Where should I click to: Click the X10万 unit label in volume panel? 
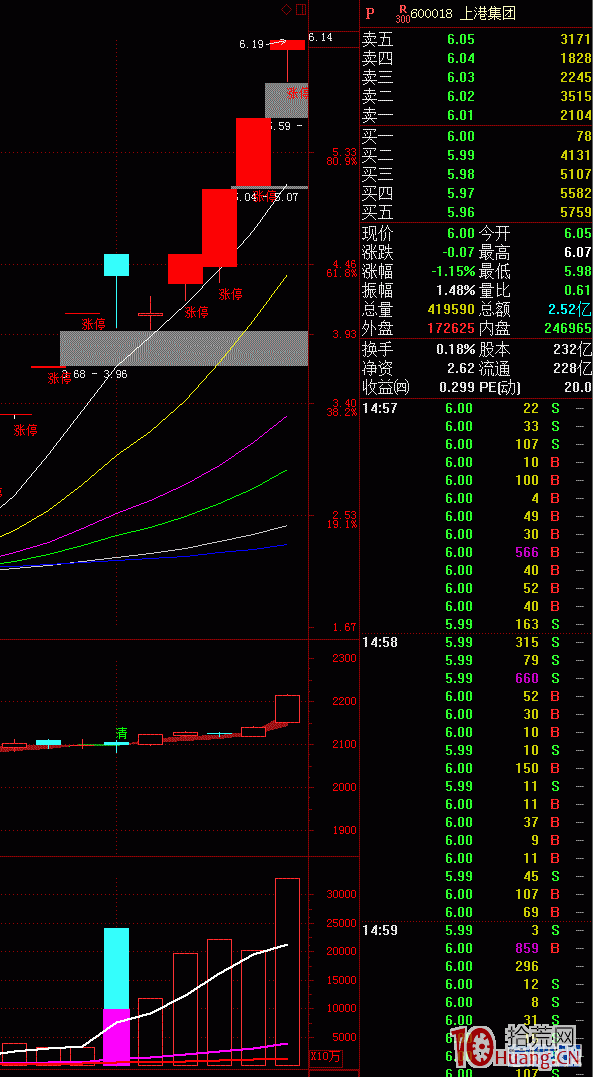326,1057
